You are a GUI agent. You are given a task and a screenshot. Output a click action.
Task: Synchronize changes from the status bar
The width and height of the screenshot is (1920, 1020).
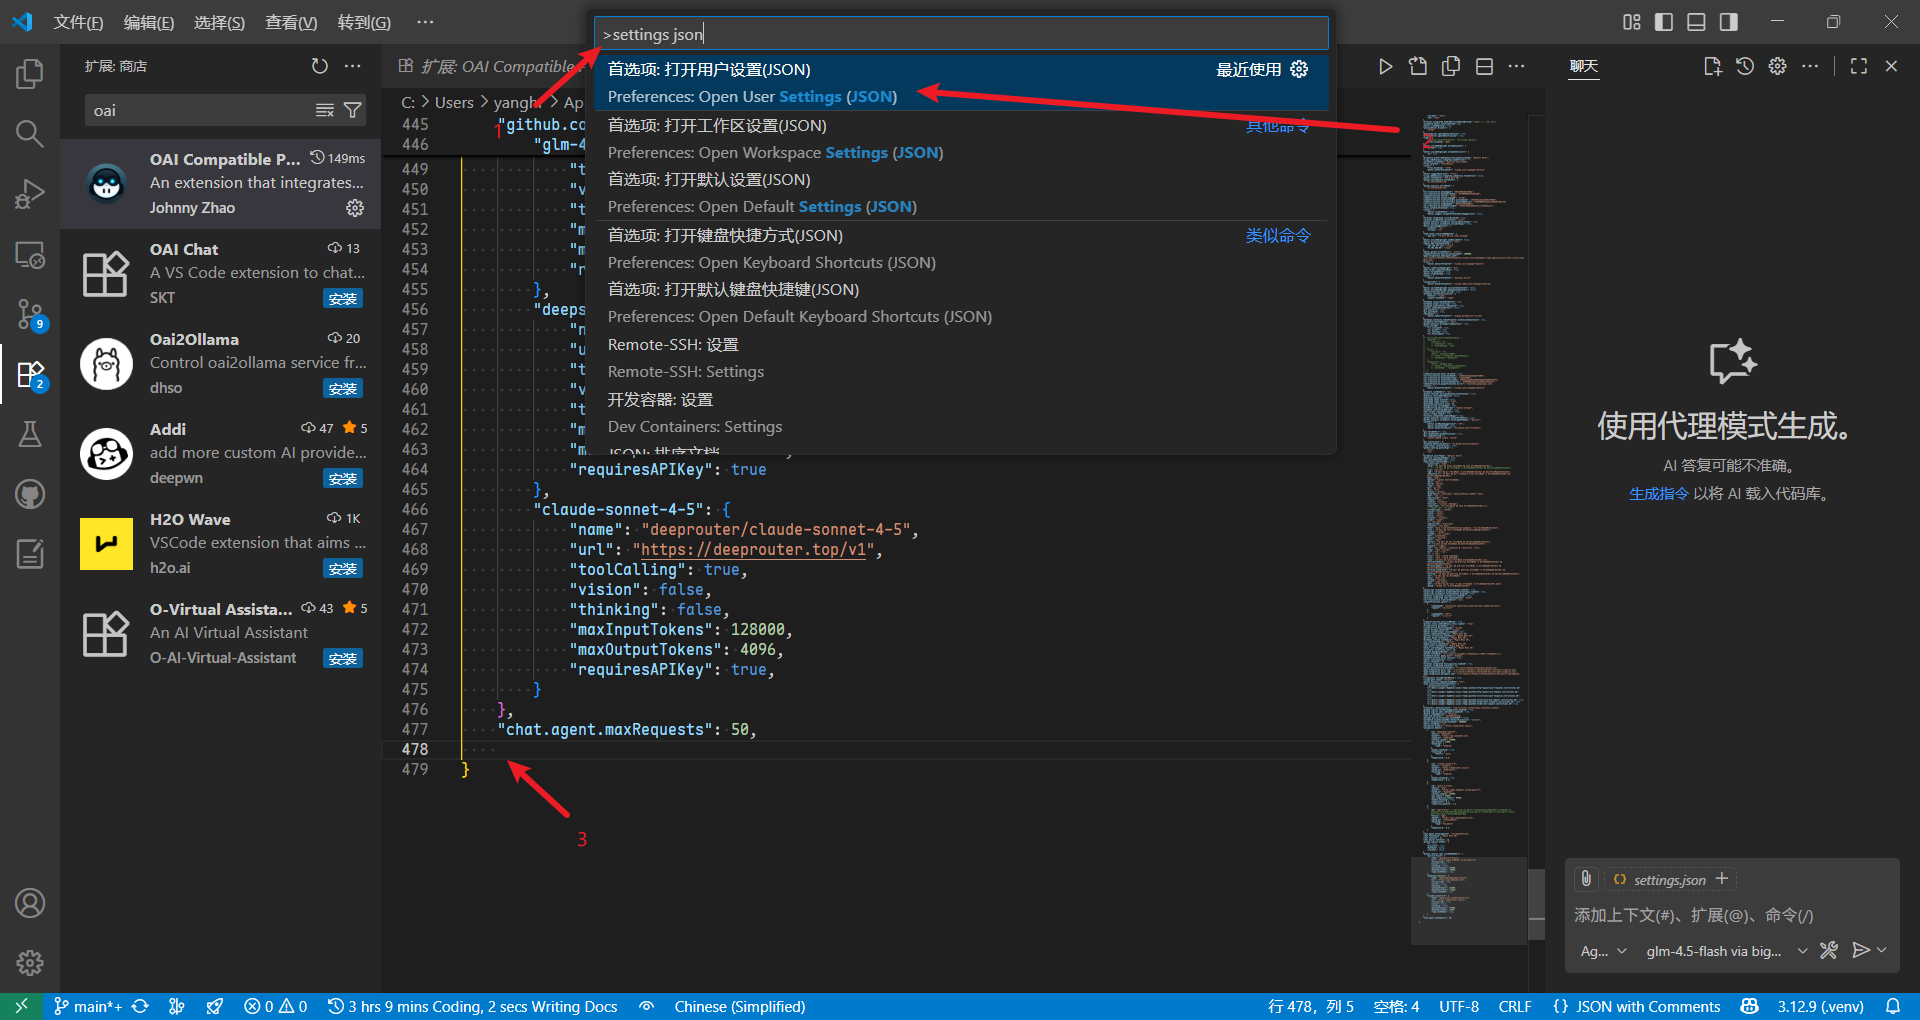tap(140, 1006)
